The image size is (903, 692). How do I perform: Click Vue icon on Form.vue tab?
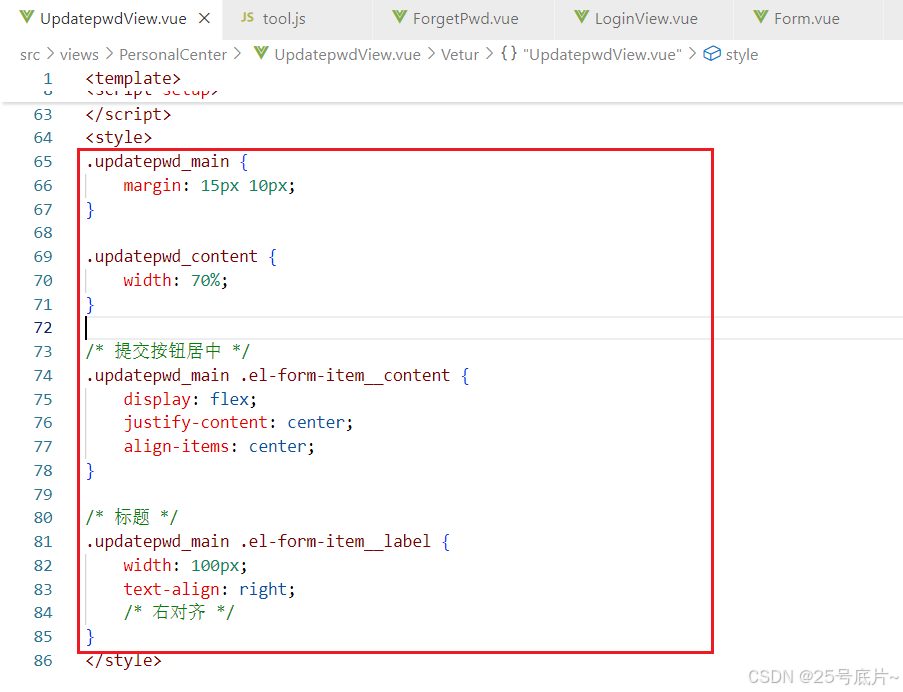(x=761, y=17)
